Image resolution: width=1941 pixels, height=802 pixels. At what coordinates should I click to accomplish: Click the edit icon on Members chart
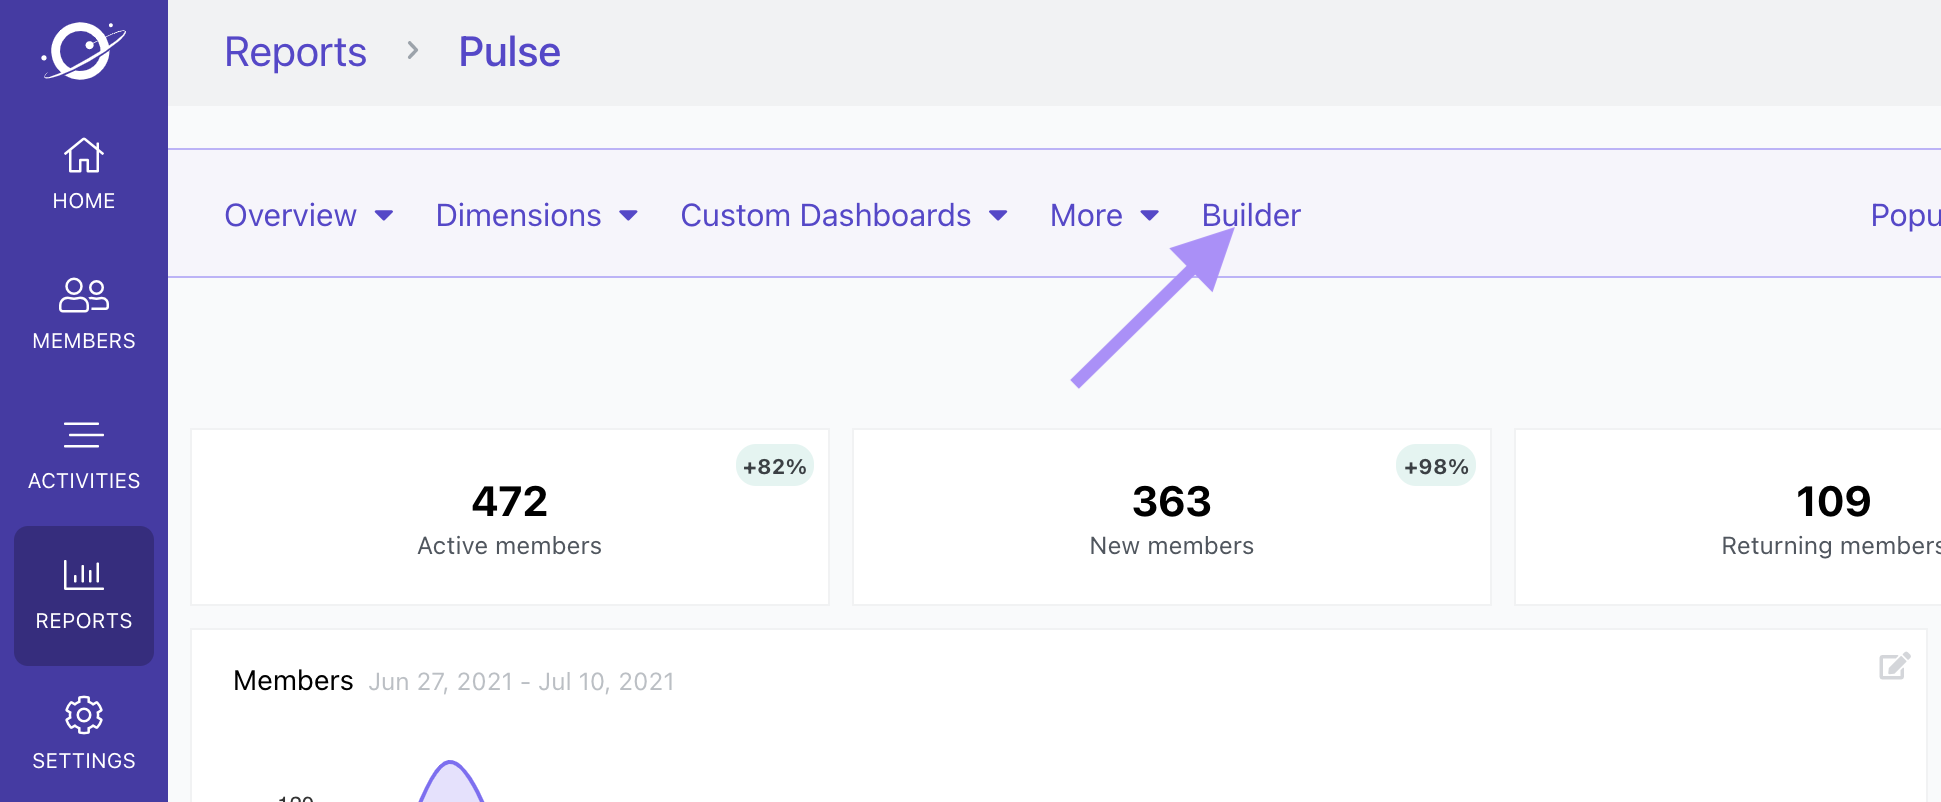1895,666
